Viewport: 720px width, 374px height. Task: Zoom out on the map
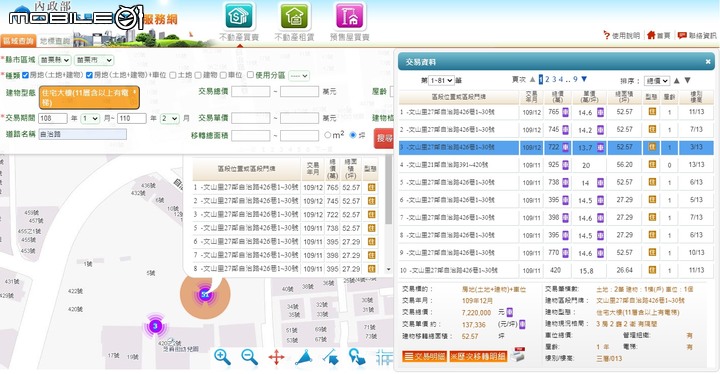click(x=249, y=357)
